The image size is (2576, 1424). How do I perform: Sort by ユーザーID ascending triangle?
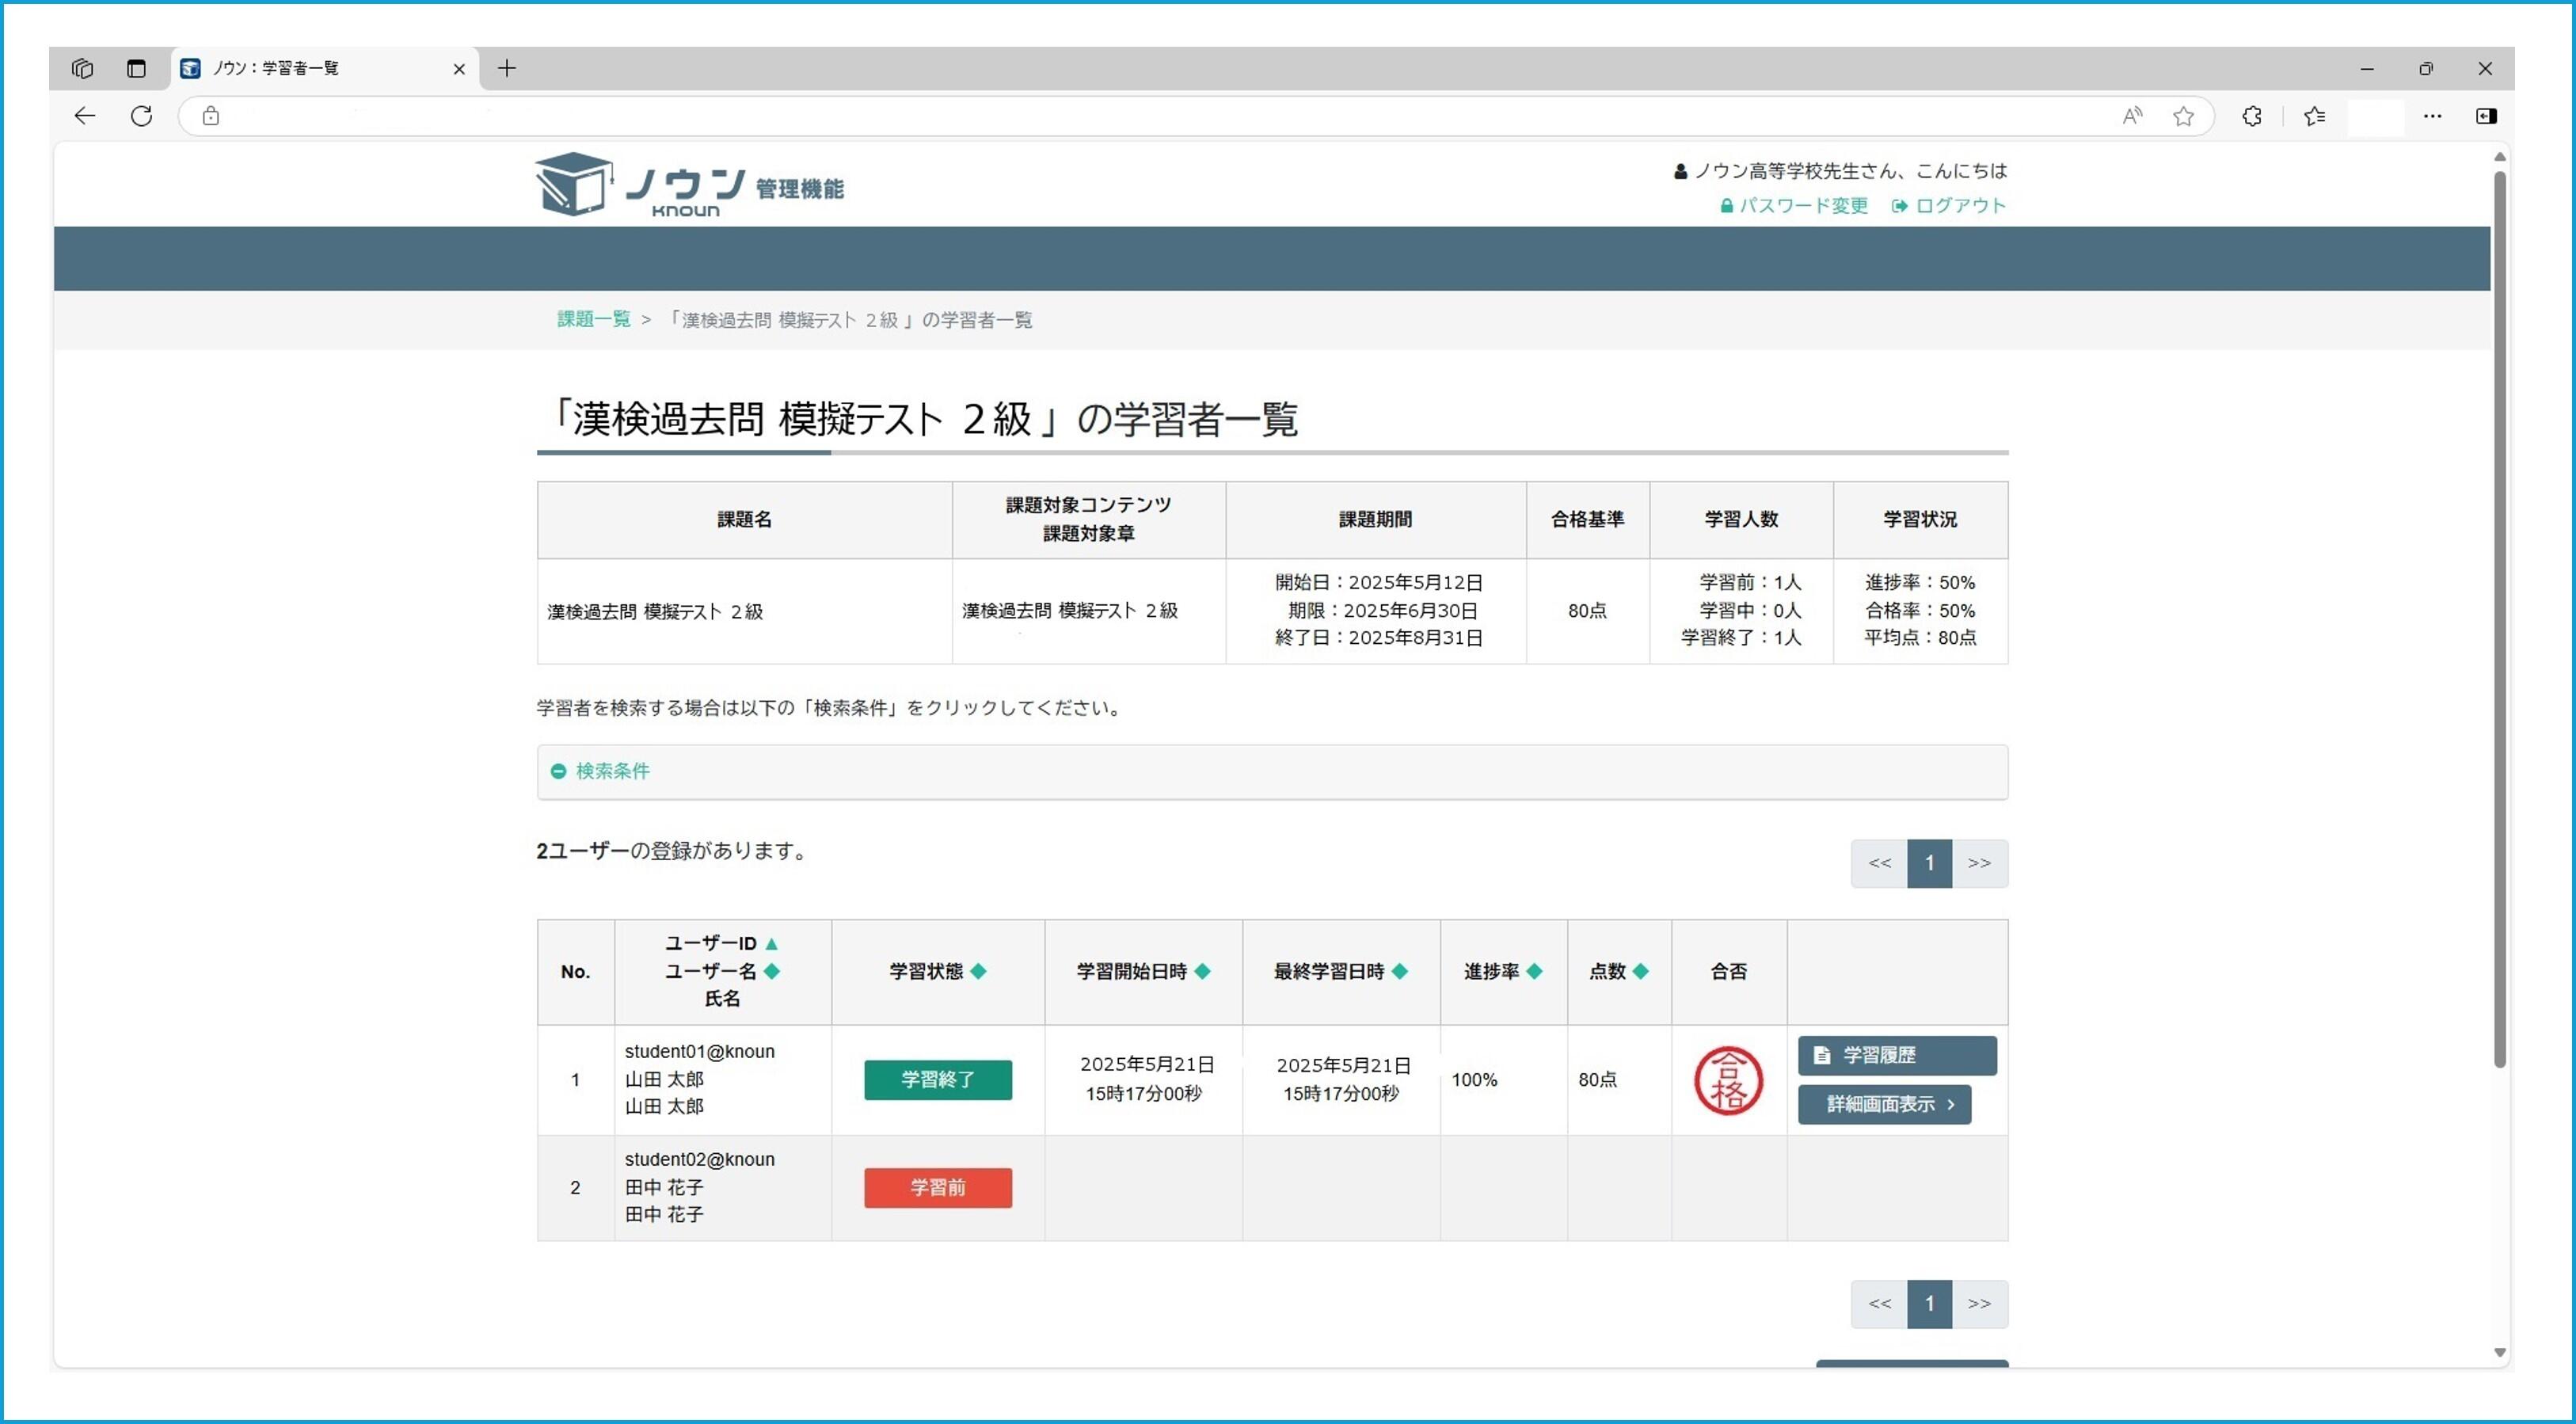[771, 943]
